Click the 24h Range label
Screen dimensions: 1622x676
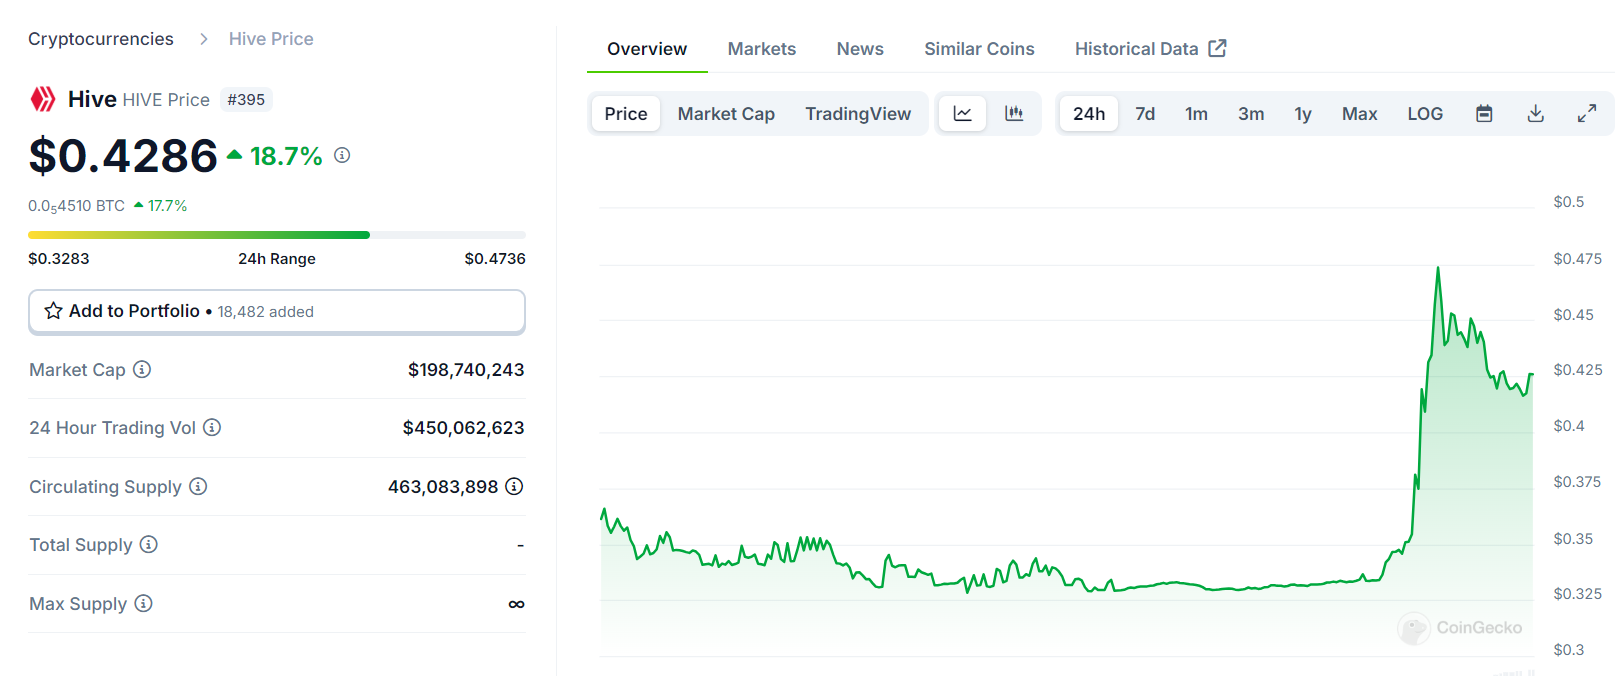coord(277,258)
